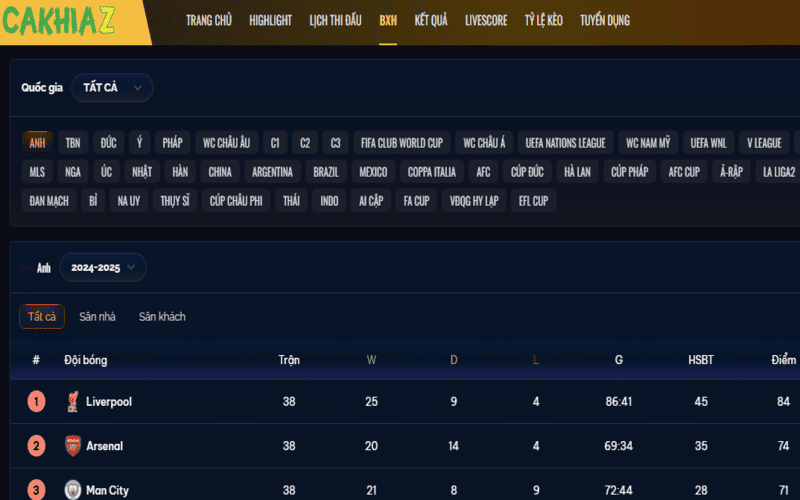Select the ANH league filter
This screenshot has height=500, width=800.
[x=37, y=143]
